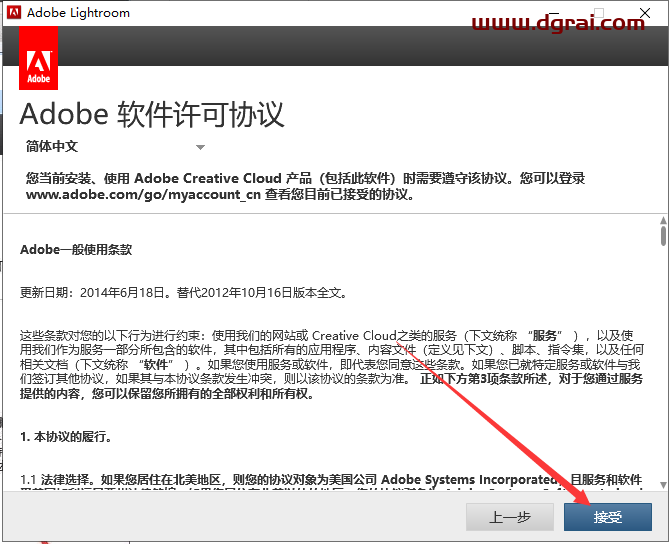671x544 pixels.
Task: Click the 'Adobe一般使用条款' heading
Action: click(x=76, y=250)
